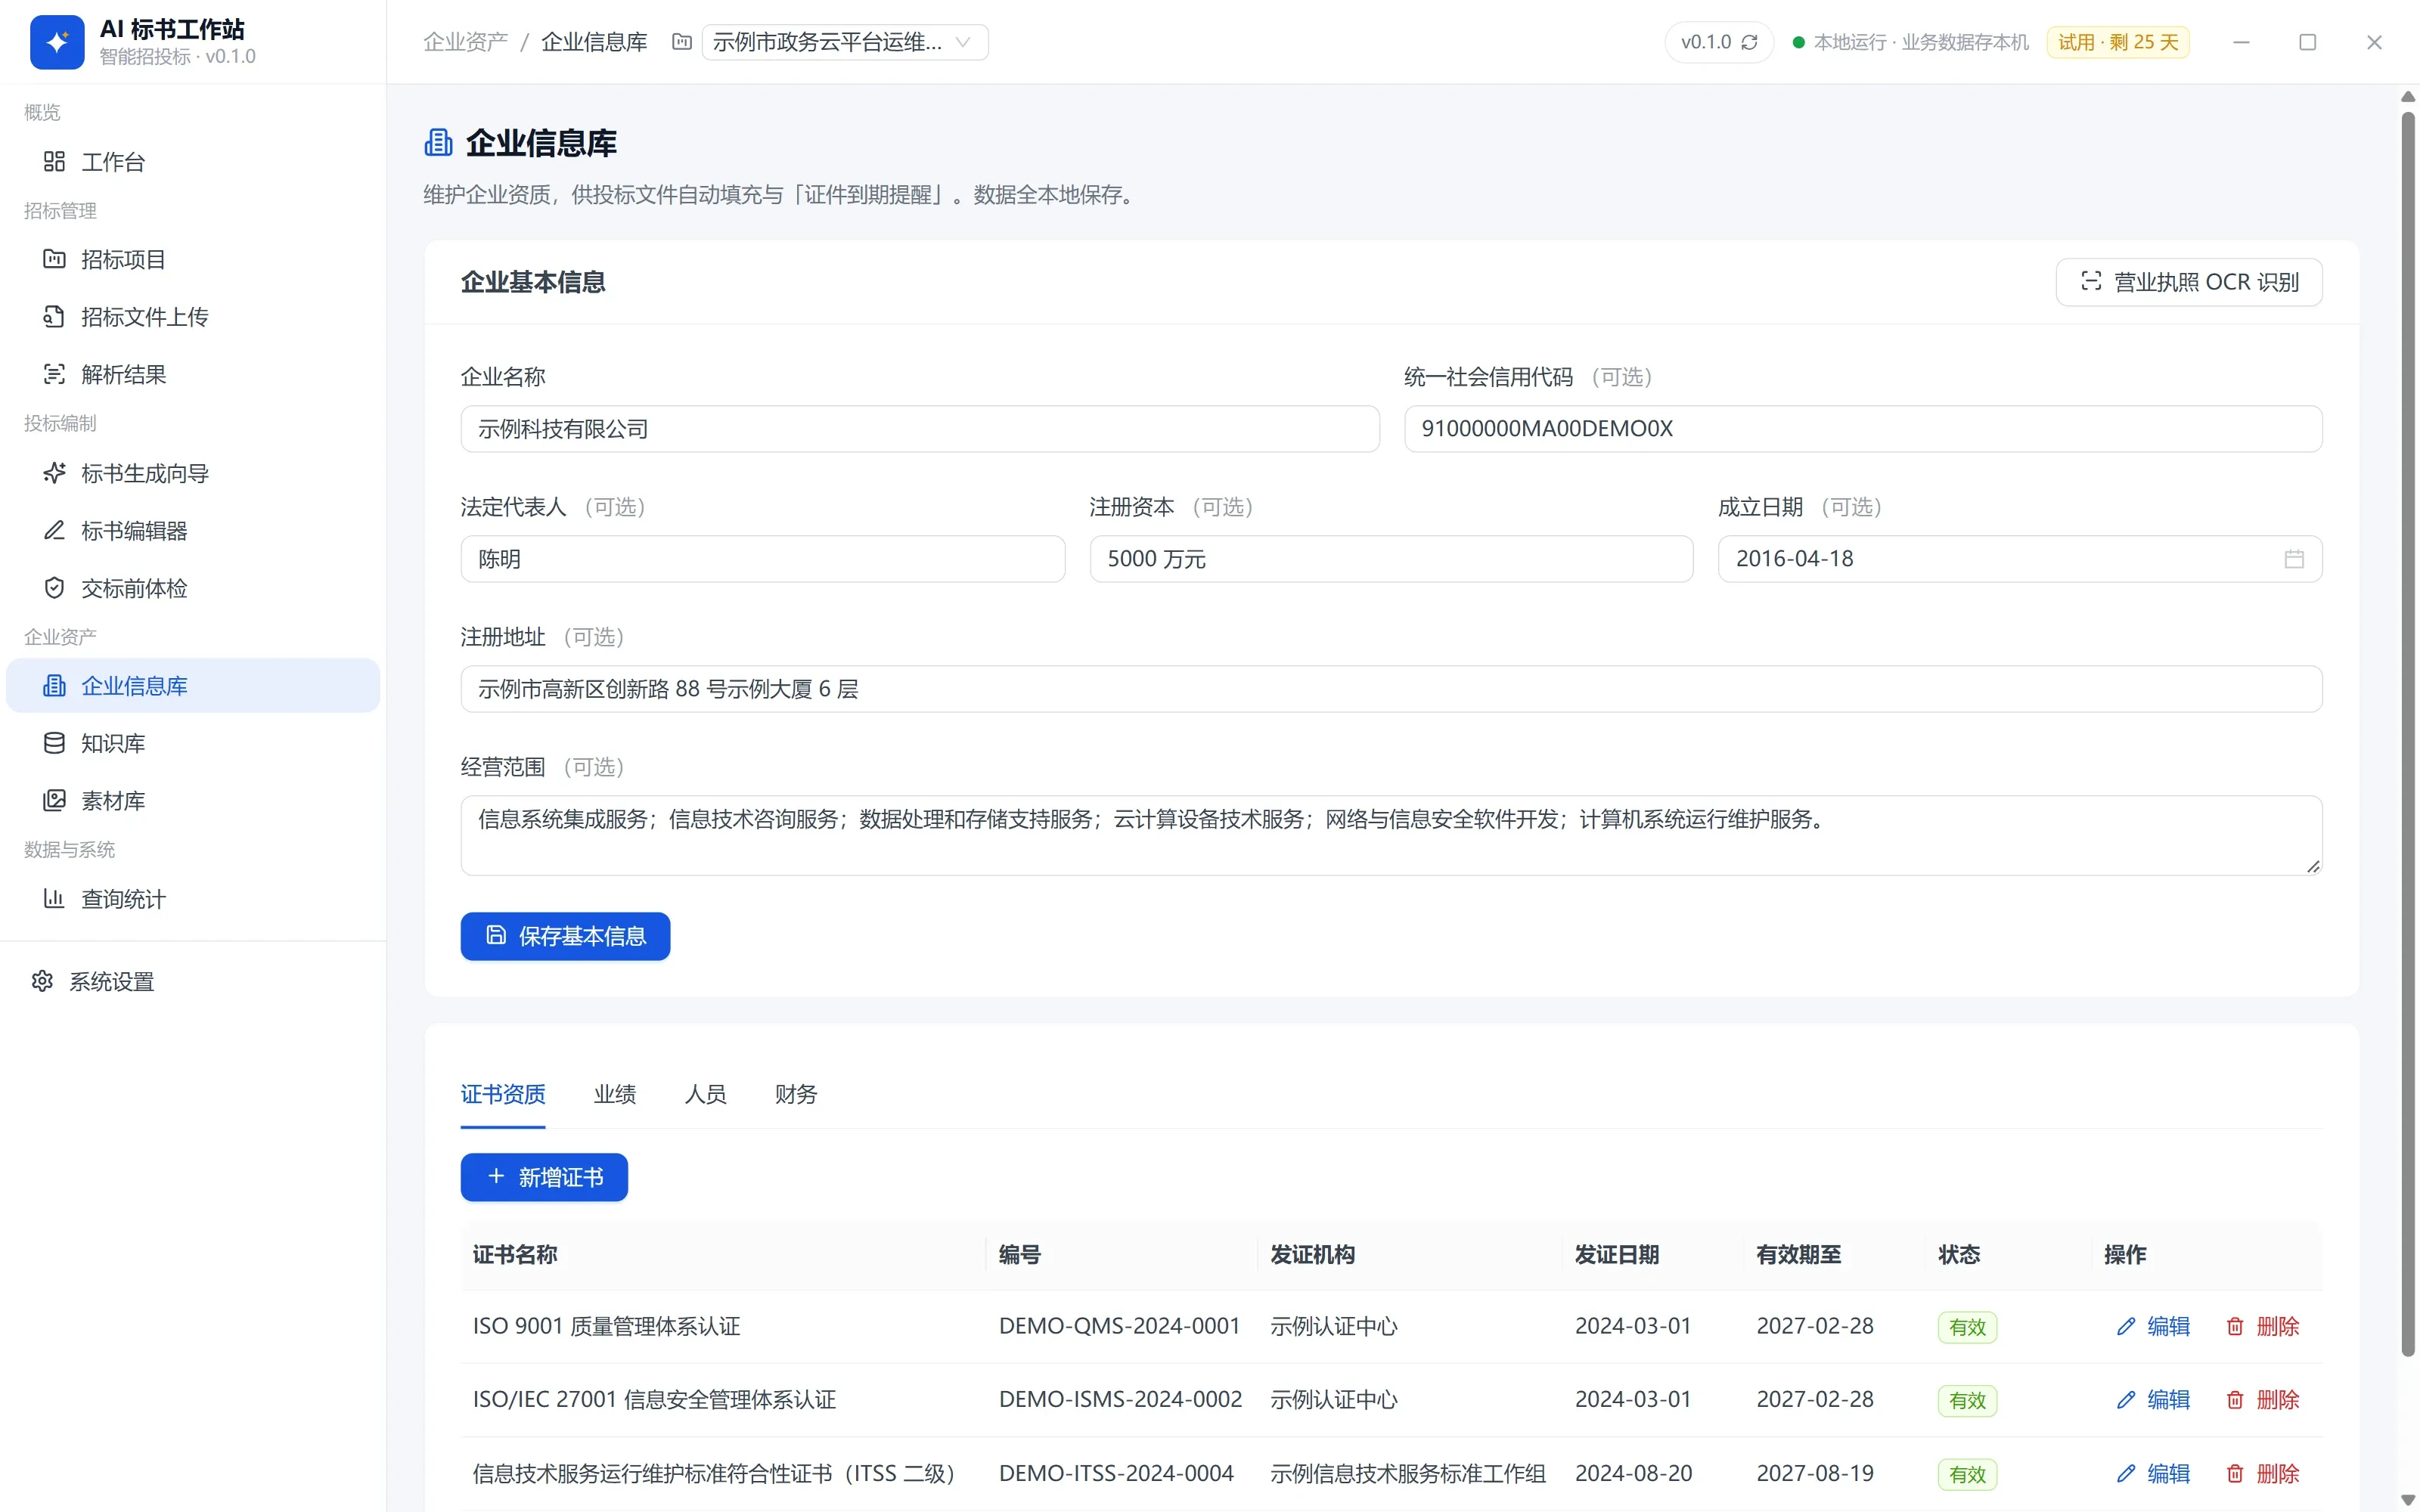The width and height of the screenshot is (2420, 1512).
Task: Switch to the 财务 tab
Action: pyautogui.click(x=796, y=1094)
